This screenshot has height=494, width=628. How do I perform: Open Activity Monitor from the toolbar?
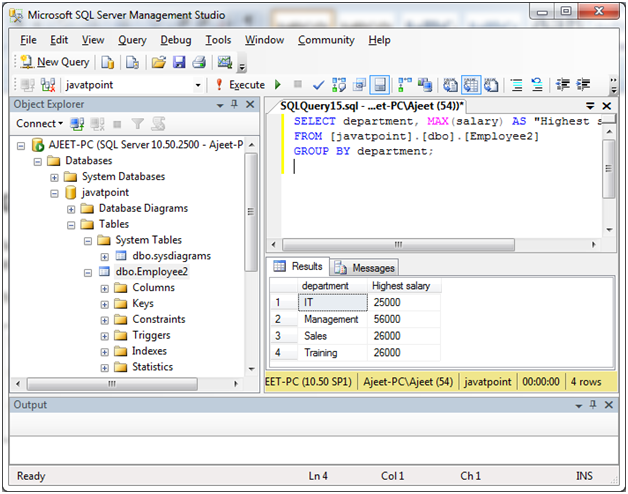pyautogui.click(x=225, y=62)
